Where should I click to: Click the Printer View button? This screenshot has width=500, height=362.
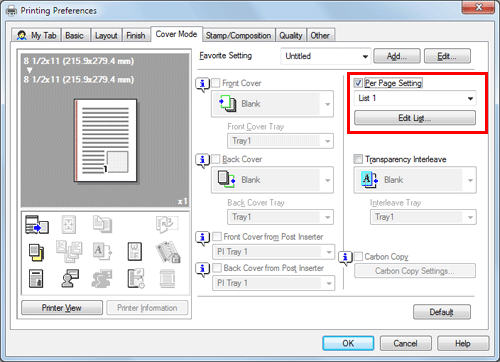[62, 308]
